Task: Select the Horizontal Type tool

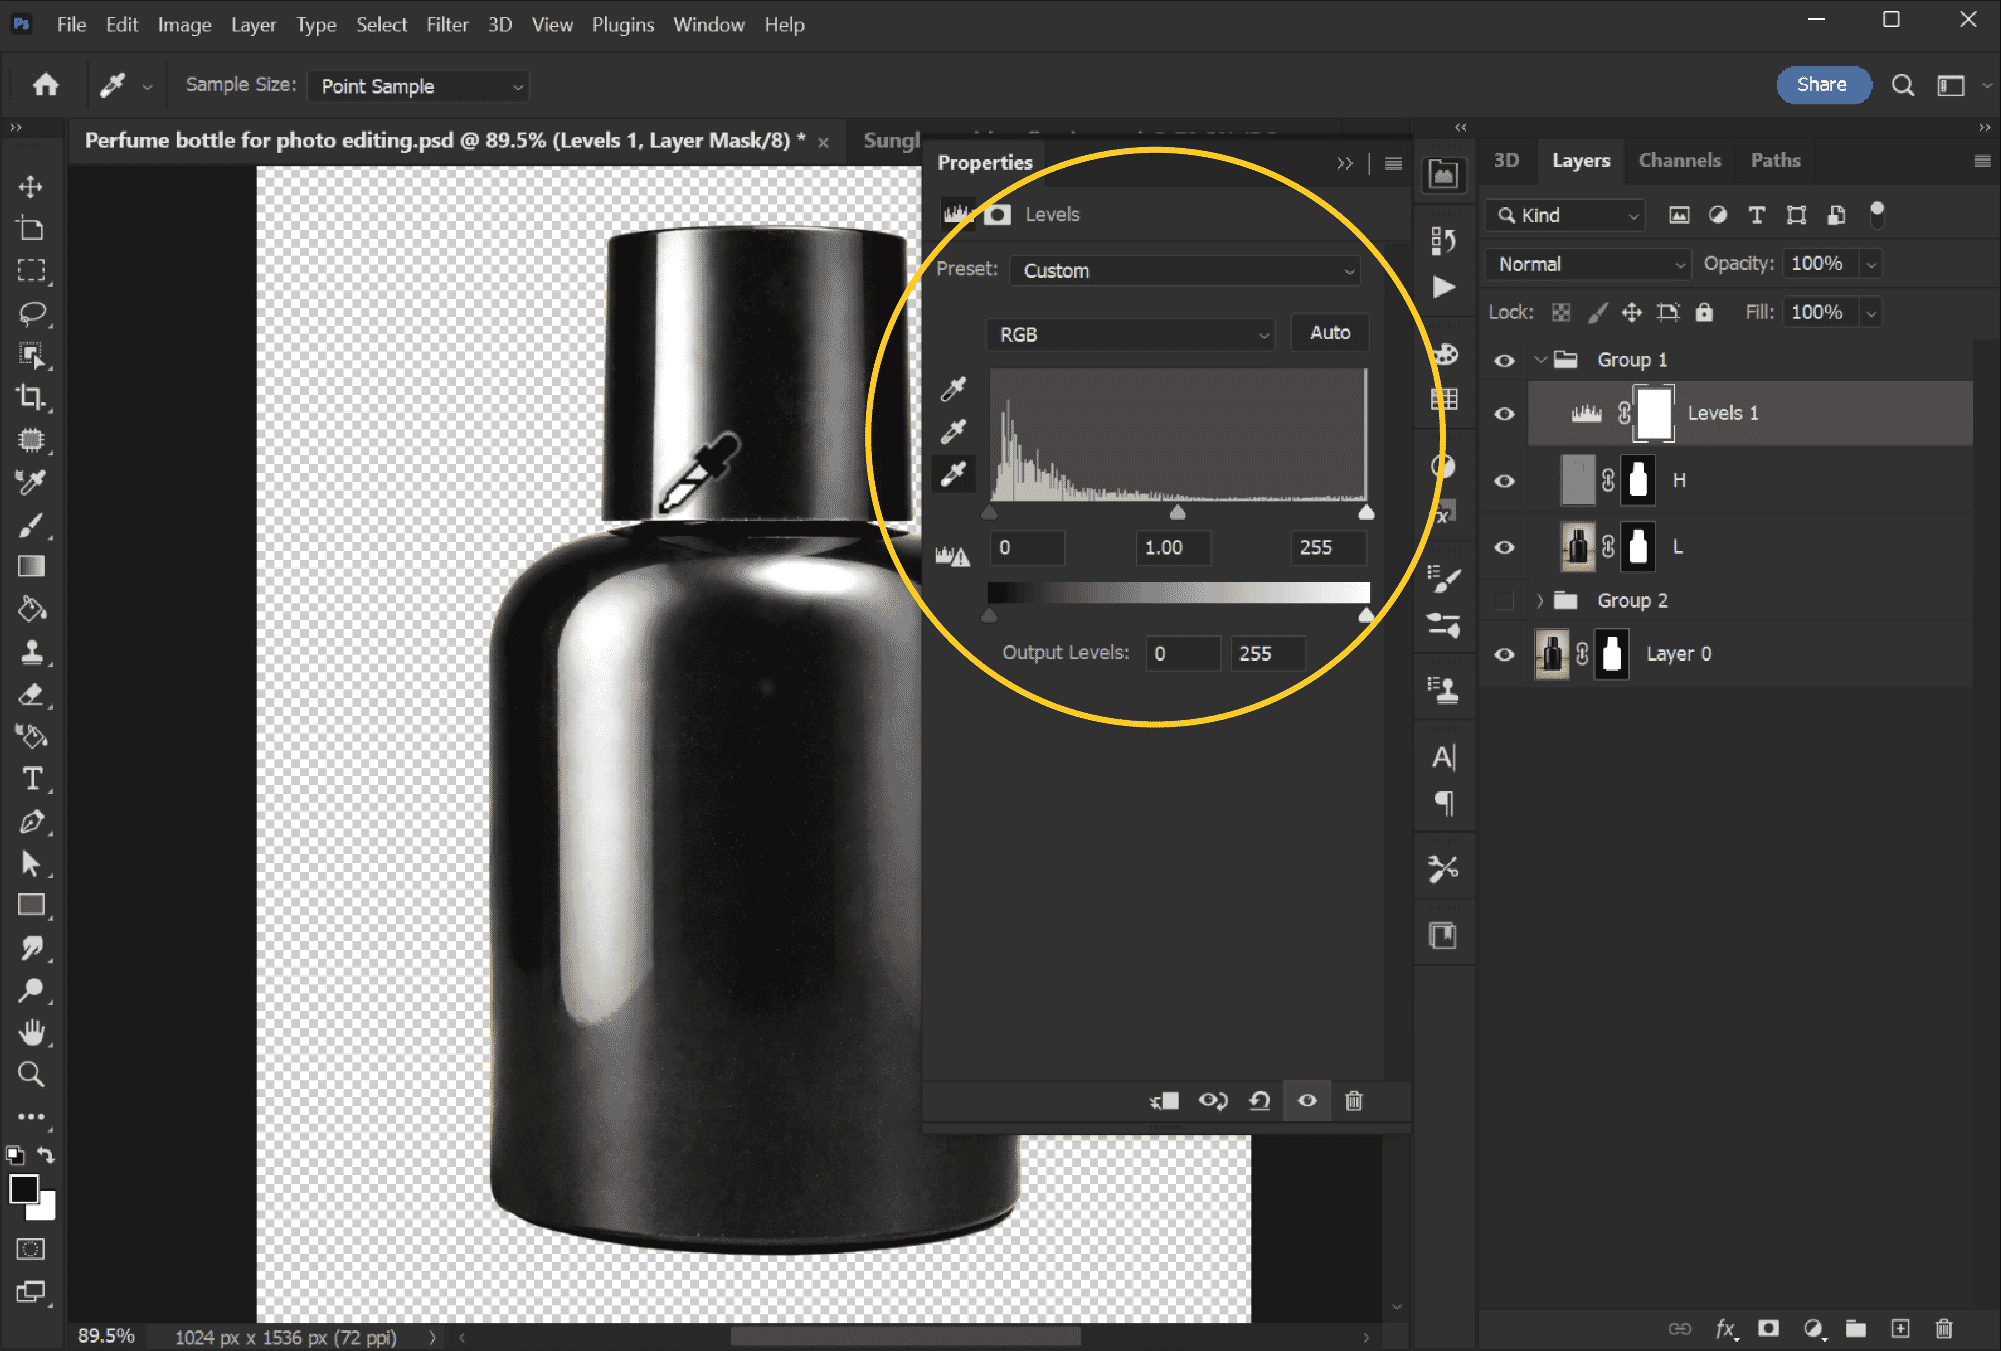Action: (x=31, y=778)
